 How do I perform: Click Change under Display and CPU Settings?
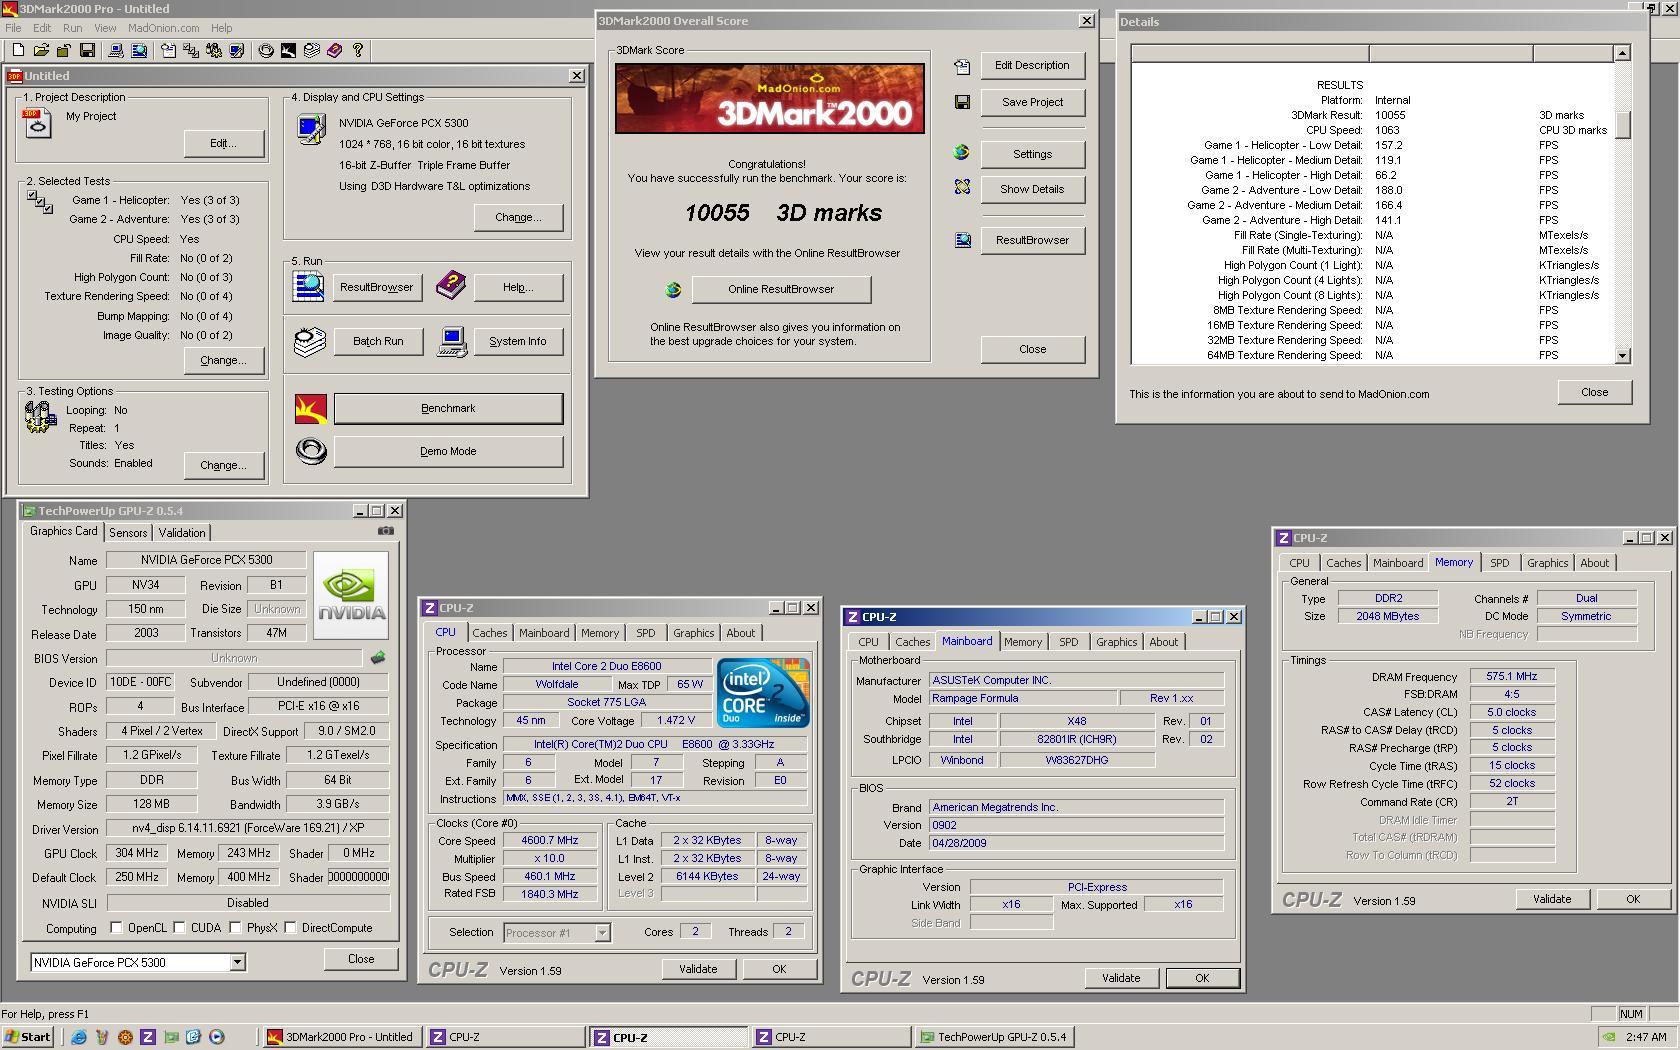click(x=518, y=217)
